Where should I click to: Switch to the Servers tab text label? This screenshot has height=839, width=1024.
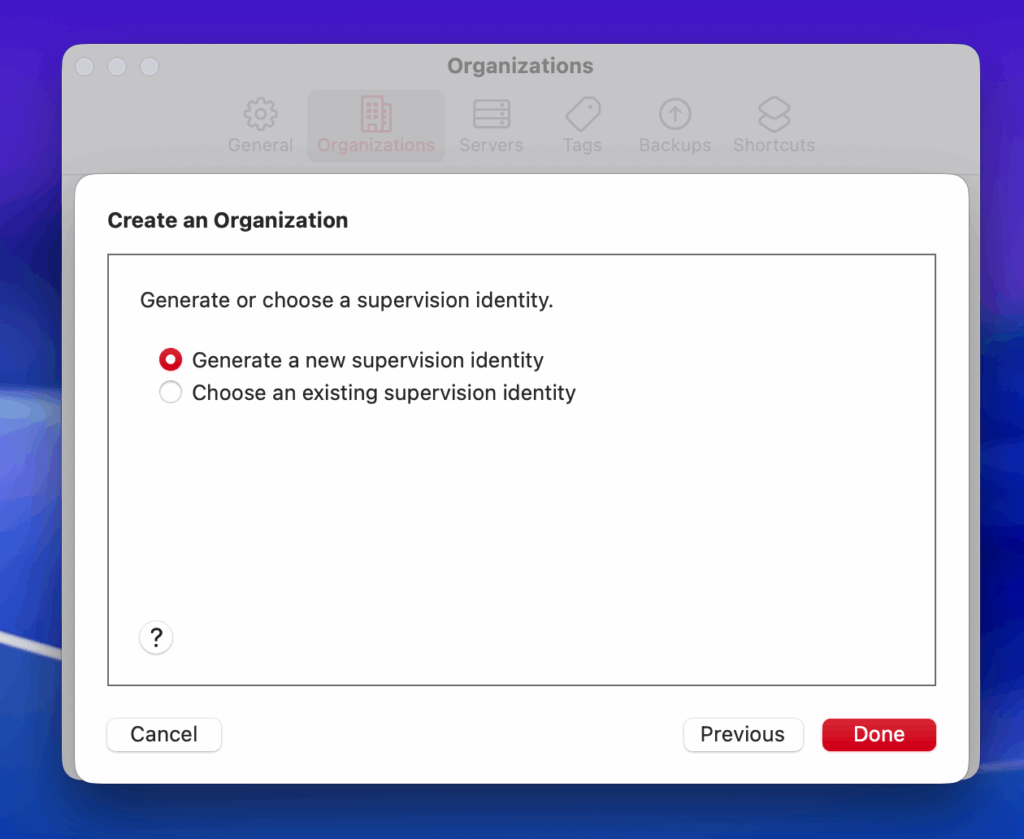(x=491, y=145)
